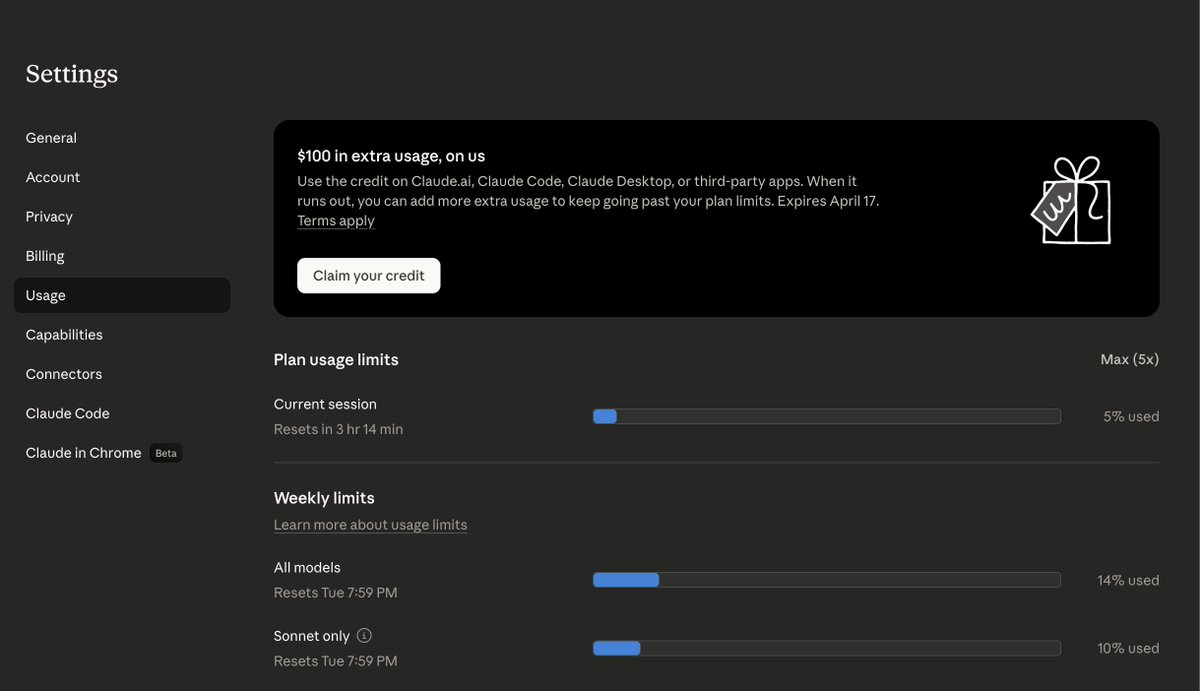The width and height of the screenshot is (1200, 691).
Task: Open Claude in Chrome settings
Action: [x=84, y=453]
